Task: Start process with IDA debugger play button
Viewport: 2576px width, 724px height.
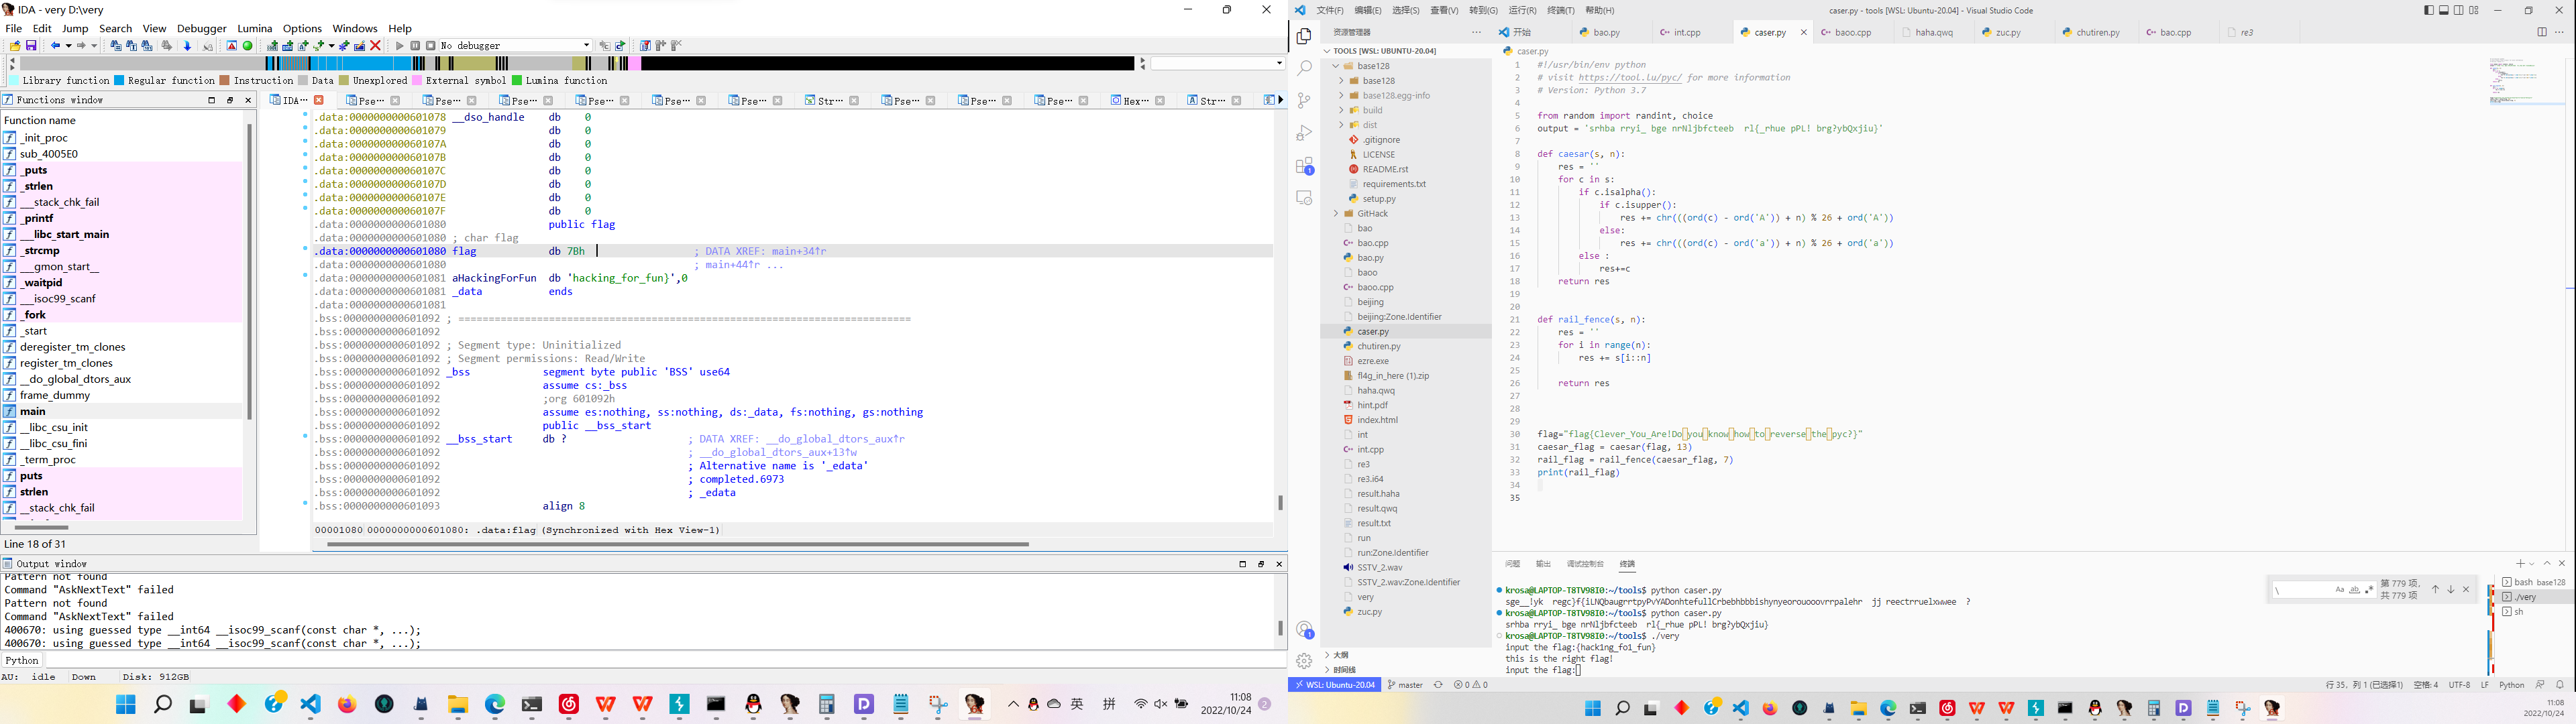Action: pos(400,46)
